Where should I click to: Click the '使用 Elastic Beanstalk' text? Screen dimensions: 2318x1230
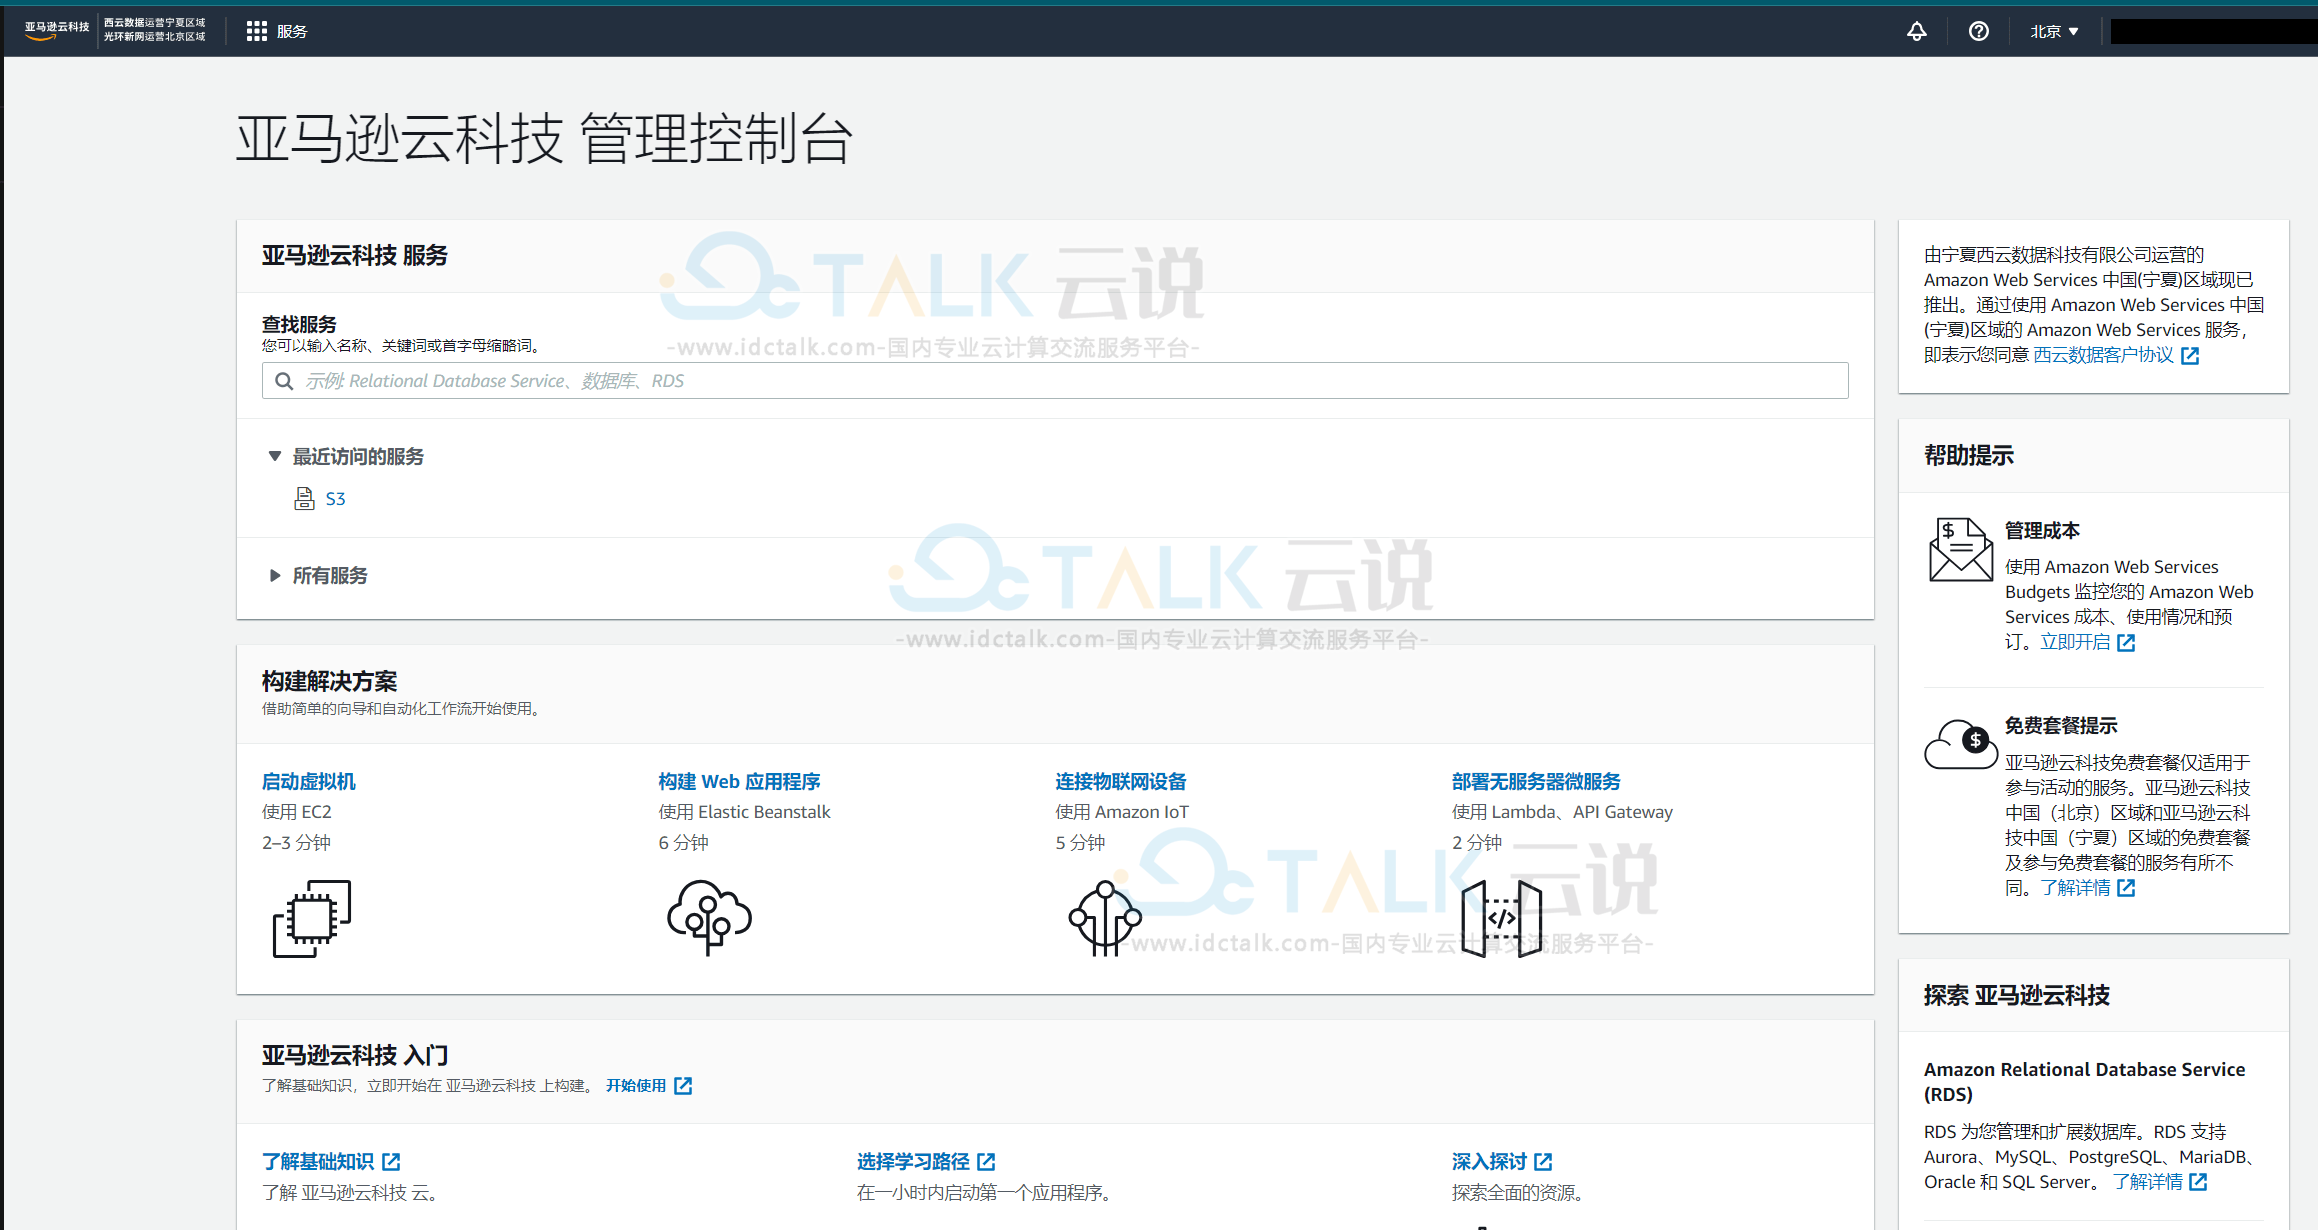click(x=745, y=811)
